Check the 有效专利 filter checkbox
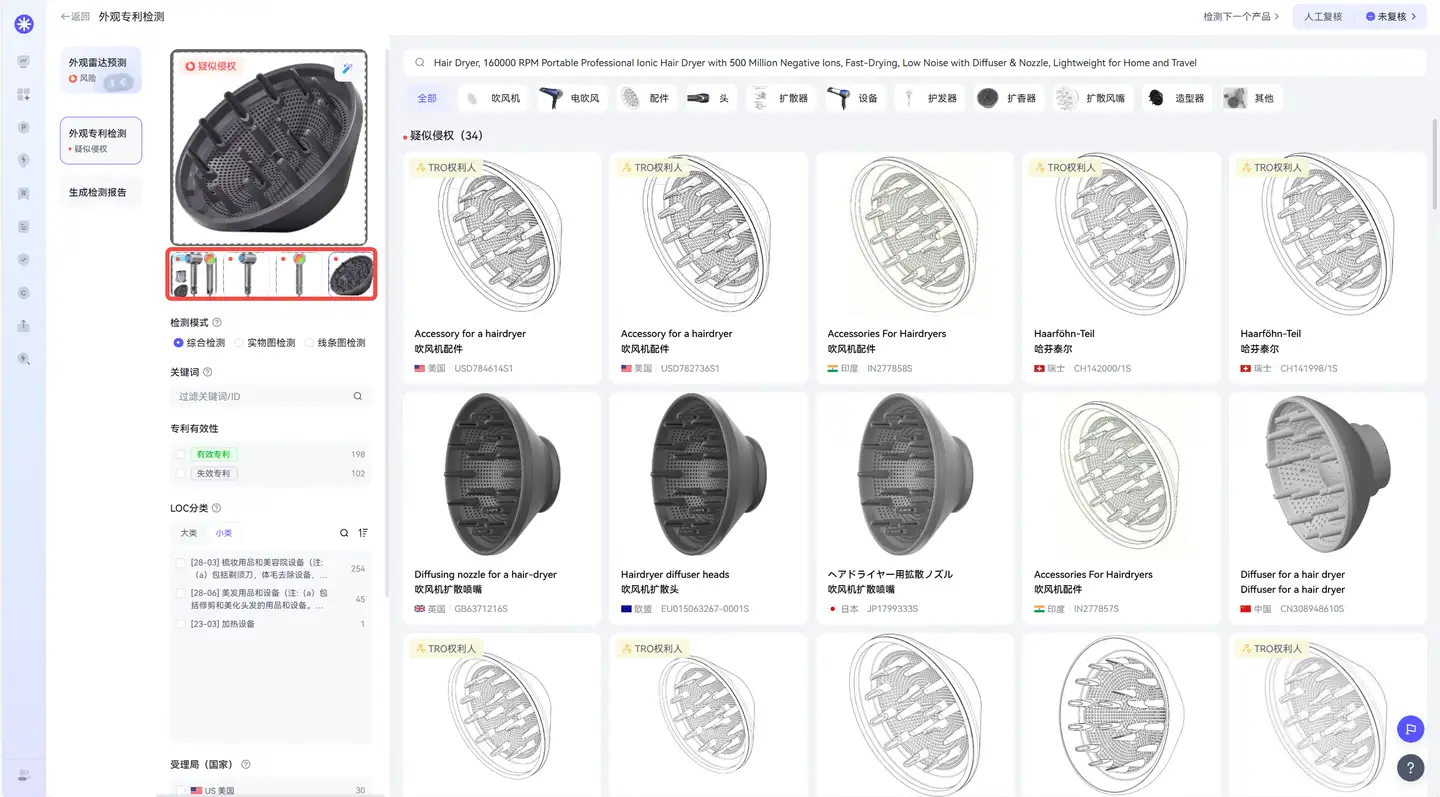This screenshot has height=797, width=1440. coord(181,454)
